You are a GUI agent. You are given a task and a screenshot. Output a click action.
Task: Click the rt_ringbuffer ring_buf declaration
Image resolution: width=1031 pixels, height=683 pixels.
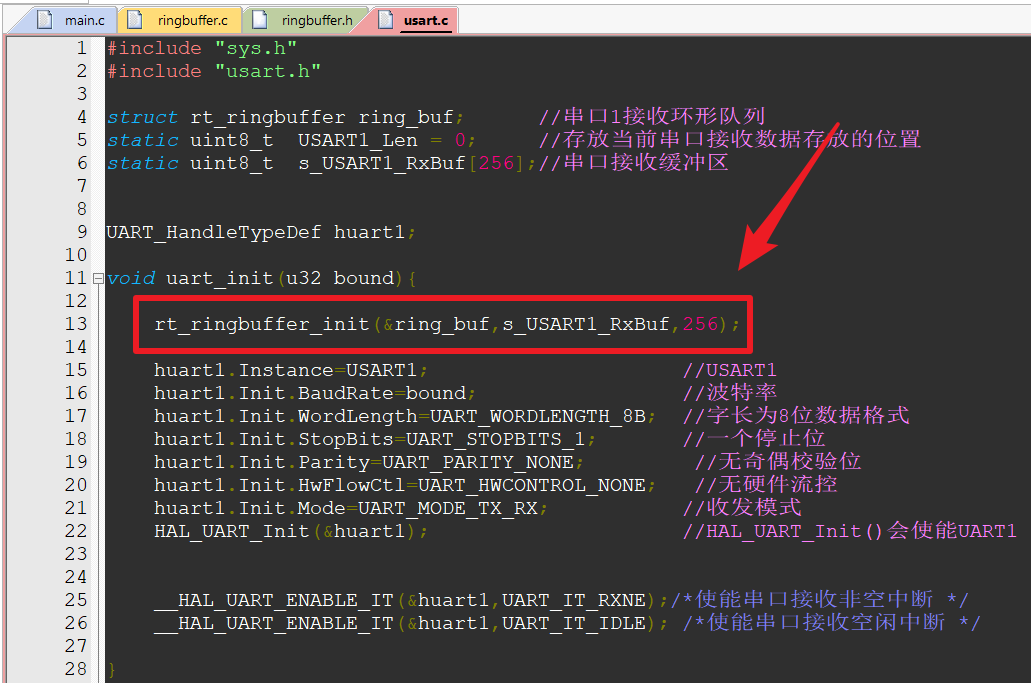pos(285,118)
